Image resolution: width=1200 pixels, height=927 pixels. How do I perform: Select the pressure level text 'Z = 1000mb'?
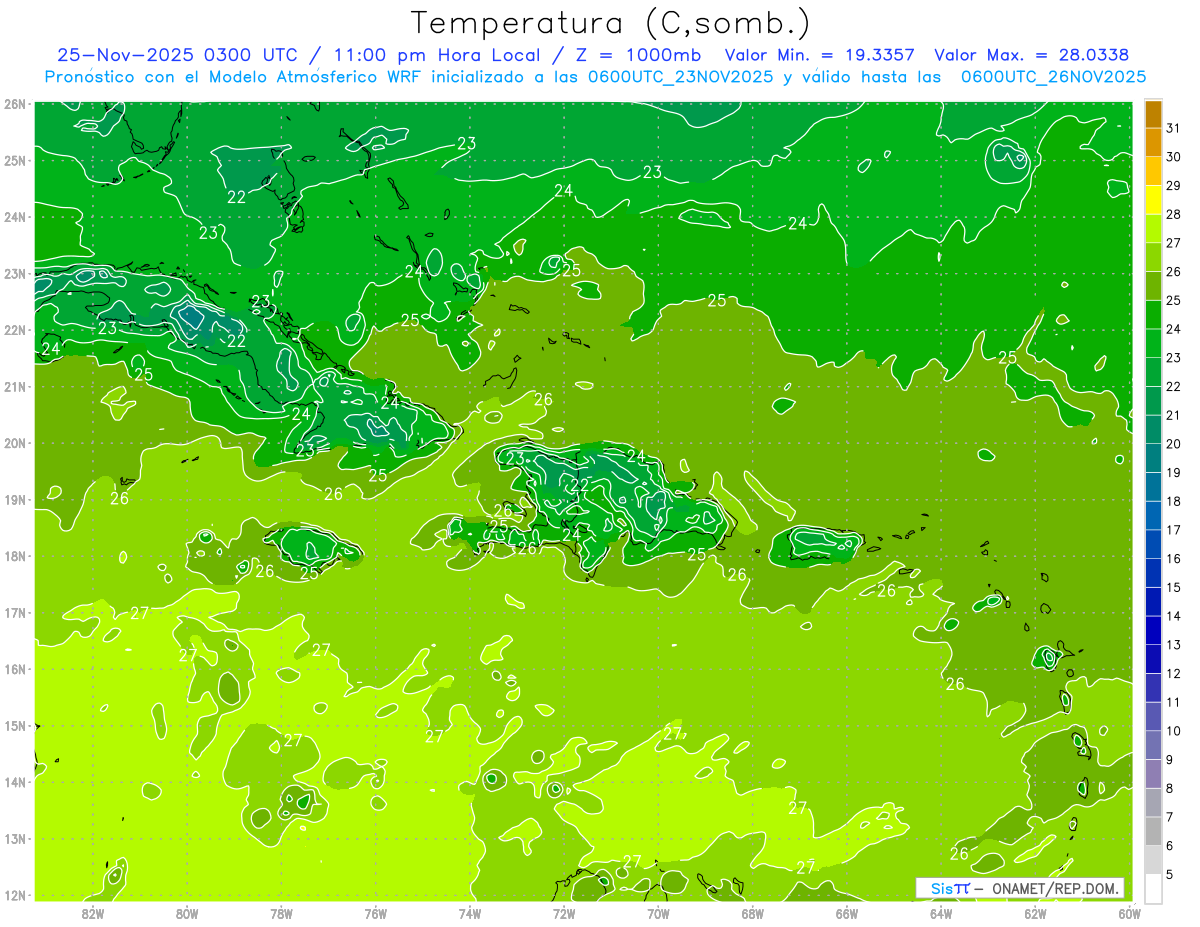click(x=637, y=54)
